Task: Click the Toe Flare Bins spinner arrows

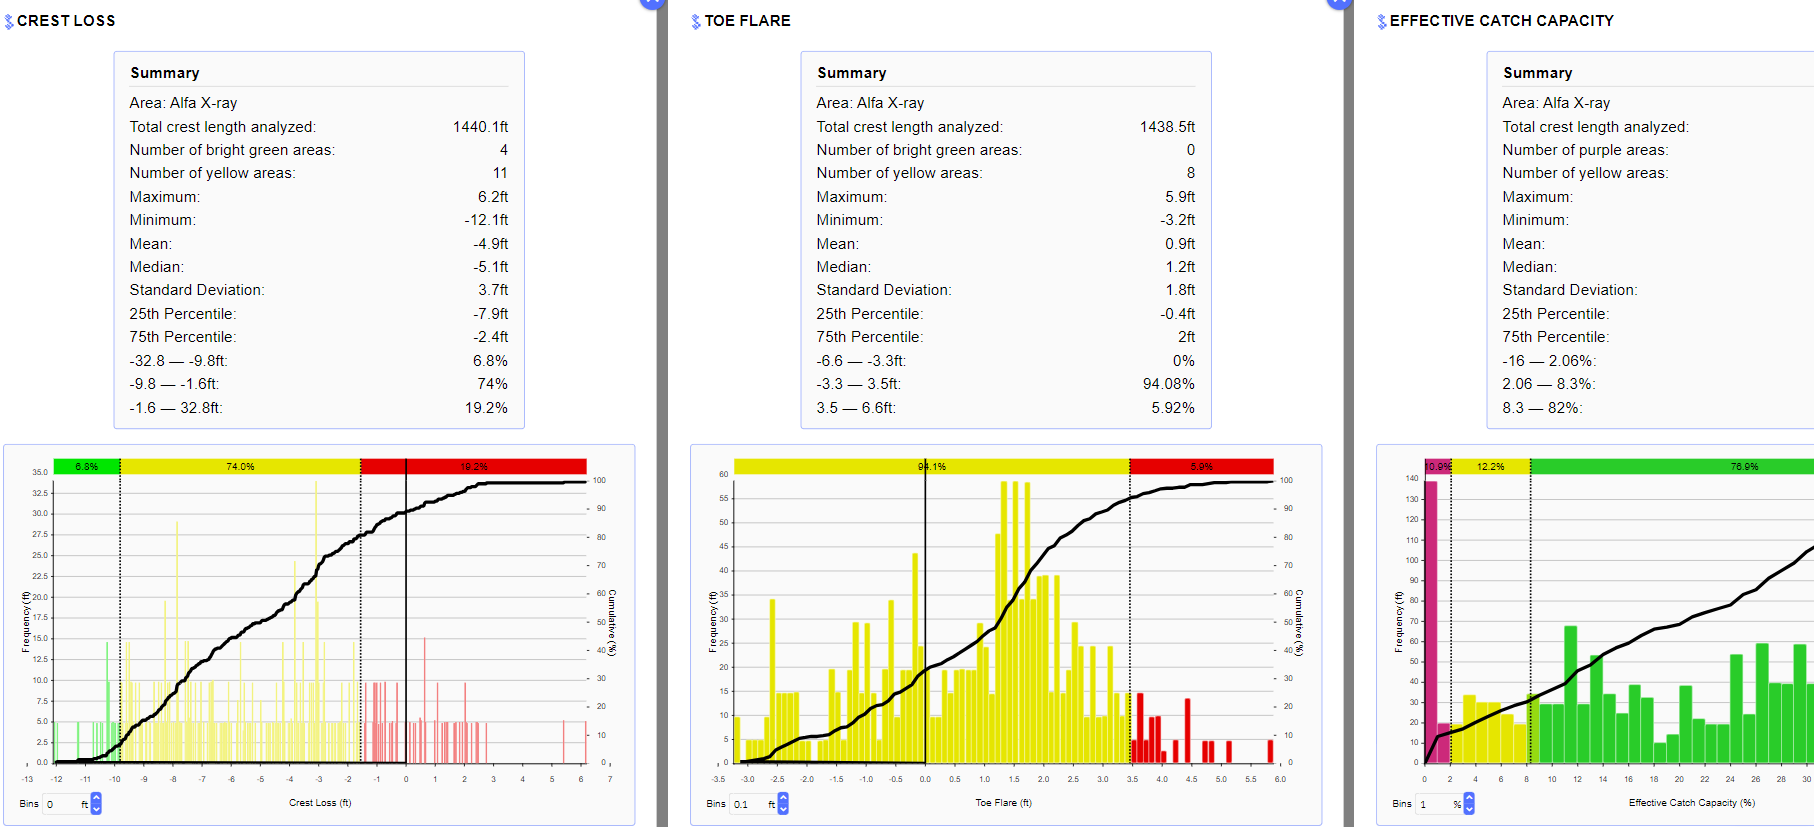Action: tap(783, 804)
